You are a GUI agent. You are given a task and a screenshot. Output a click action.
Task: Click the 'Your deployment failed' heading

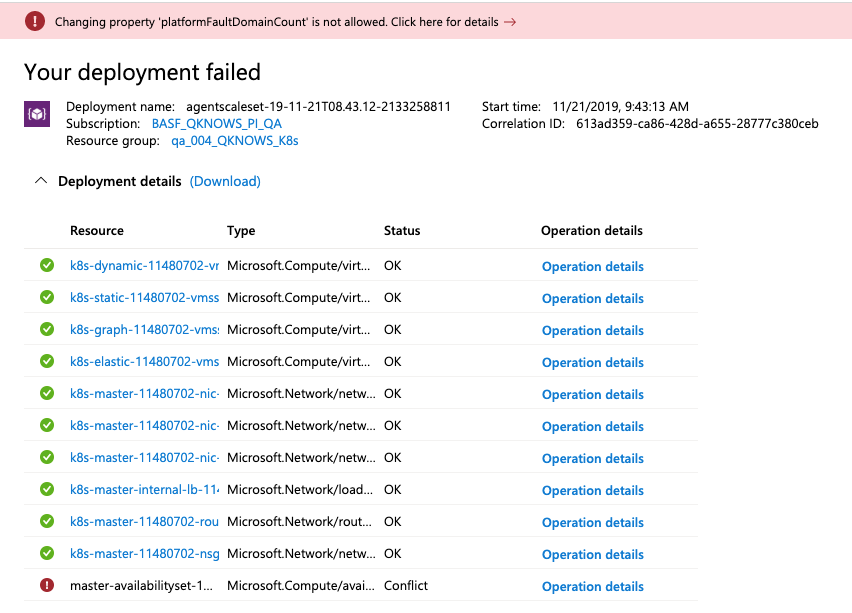pos(142,72)
